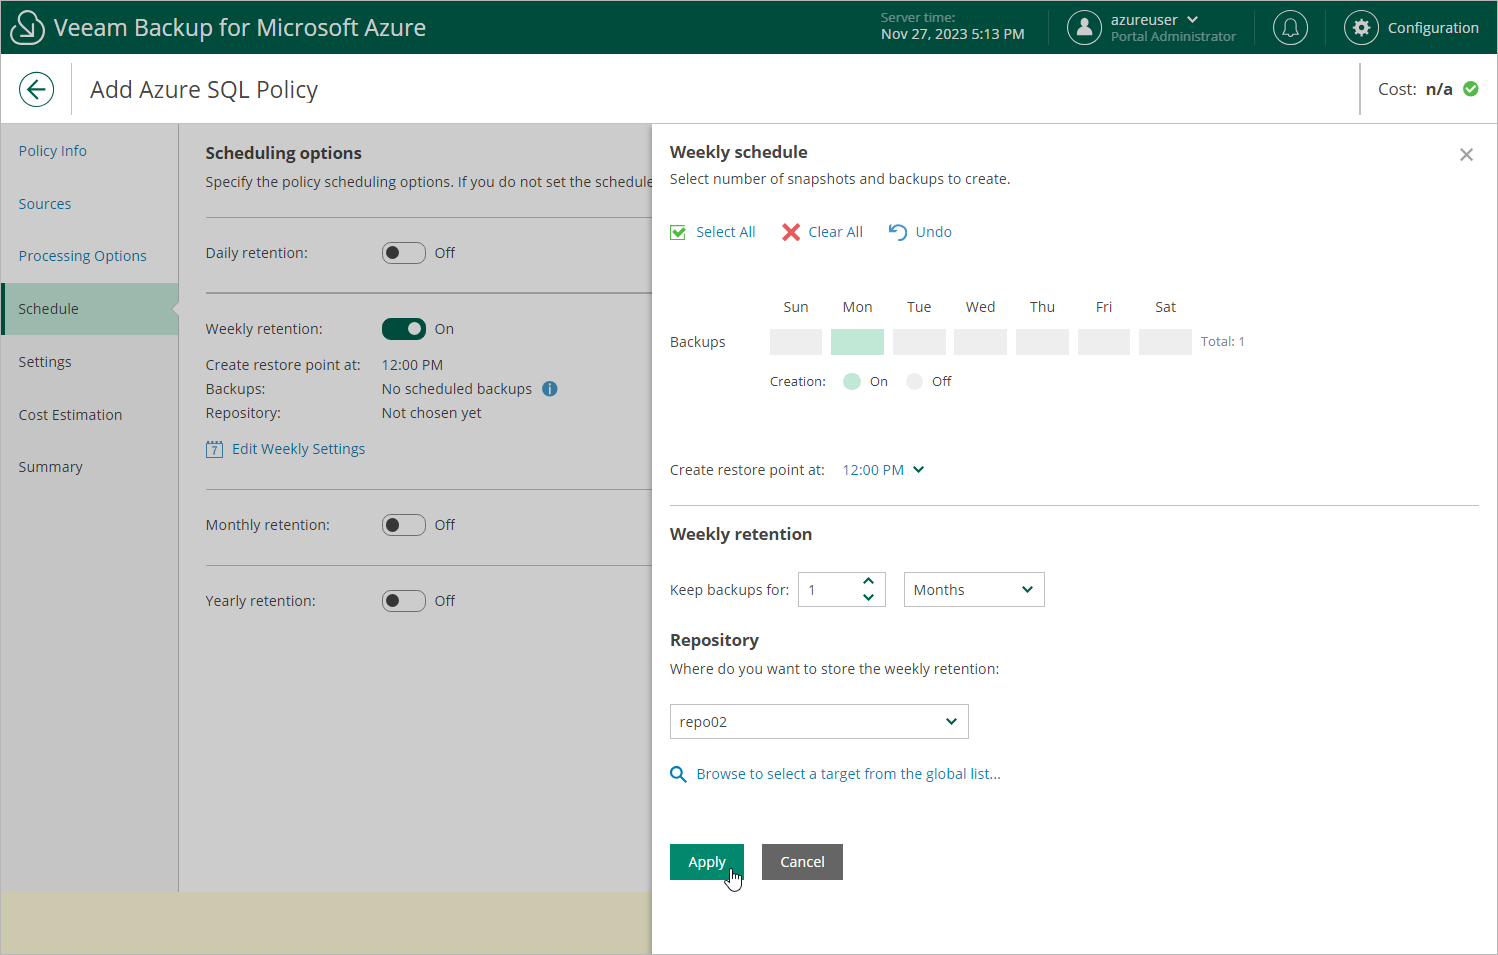
Task: Click Select All link
Action: (x=726, y=232)
